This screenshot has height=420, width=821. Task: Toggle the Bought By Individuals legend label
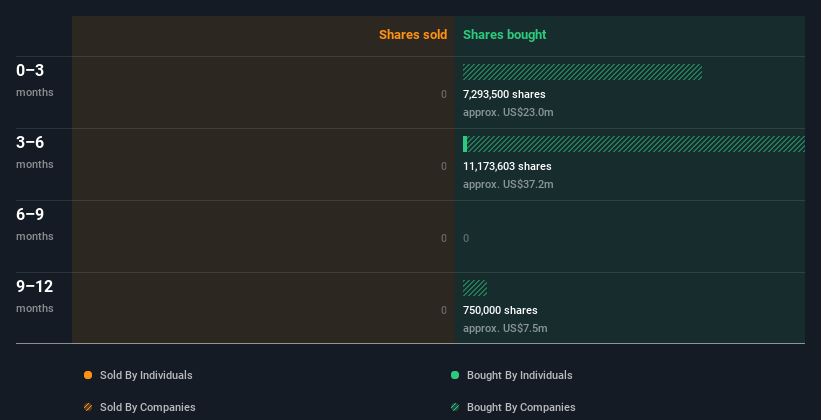coord(519,375)
